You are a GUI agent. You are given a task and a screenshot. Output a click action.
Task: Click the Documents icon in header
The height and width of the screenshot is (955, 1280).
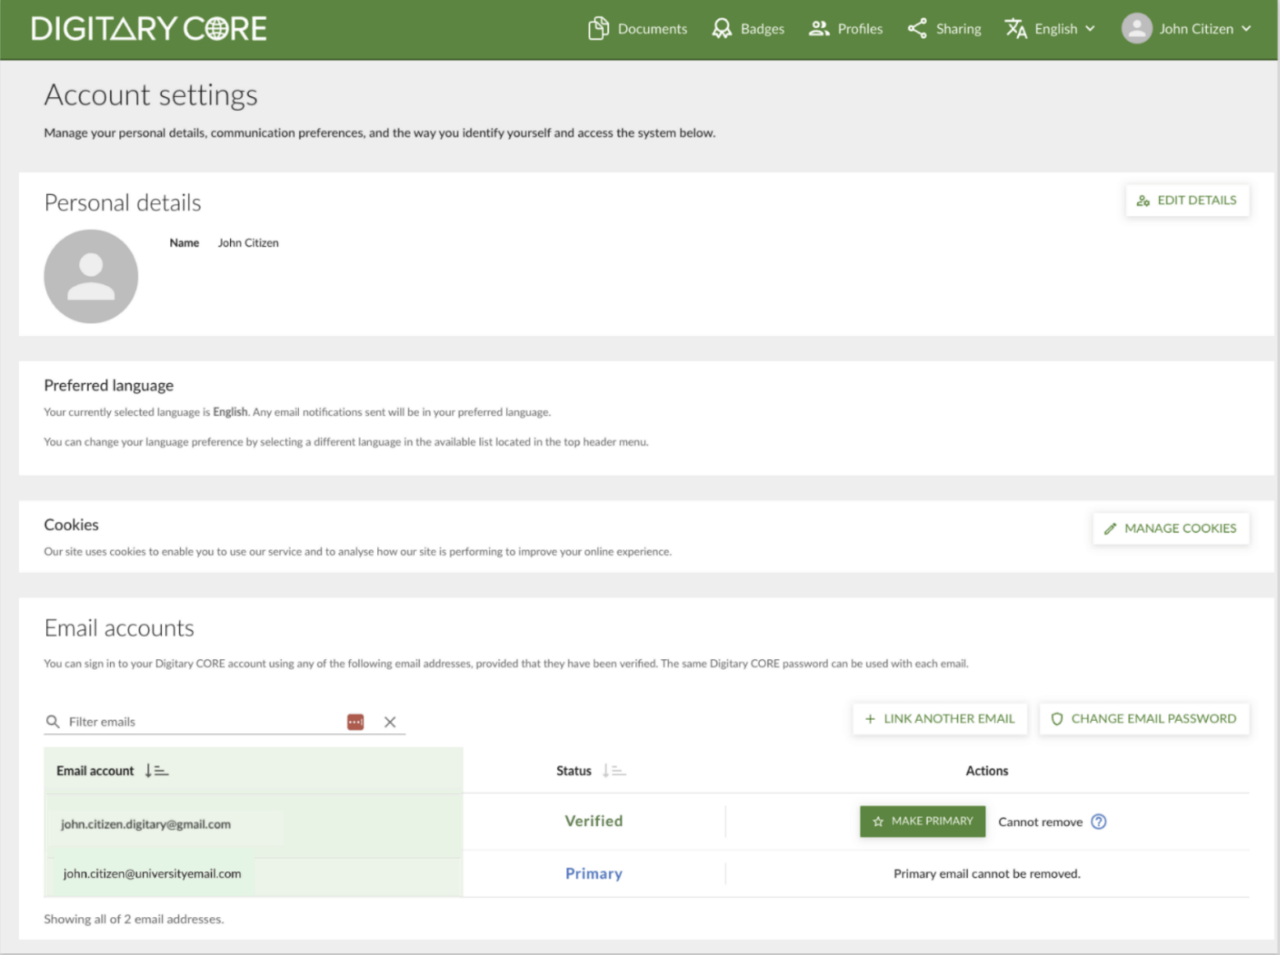pyautogui.click(x=598, y=29)
